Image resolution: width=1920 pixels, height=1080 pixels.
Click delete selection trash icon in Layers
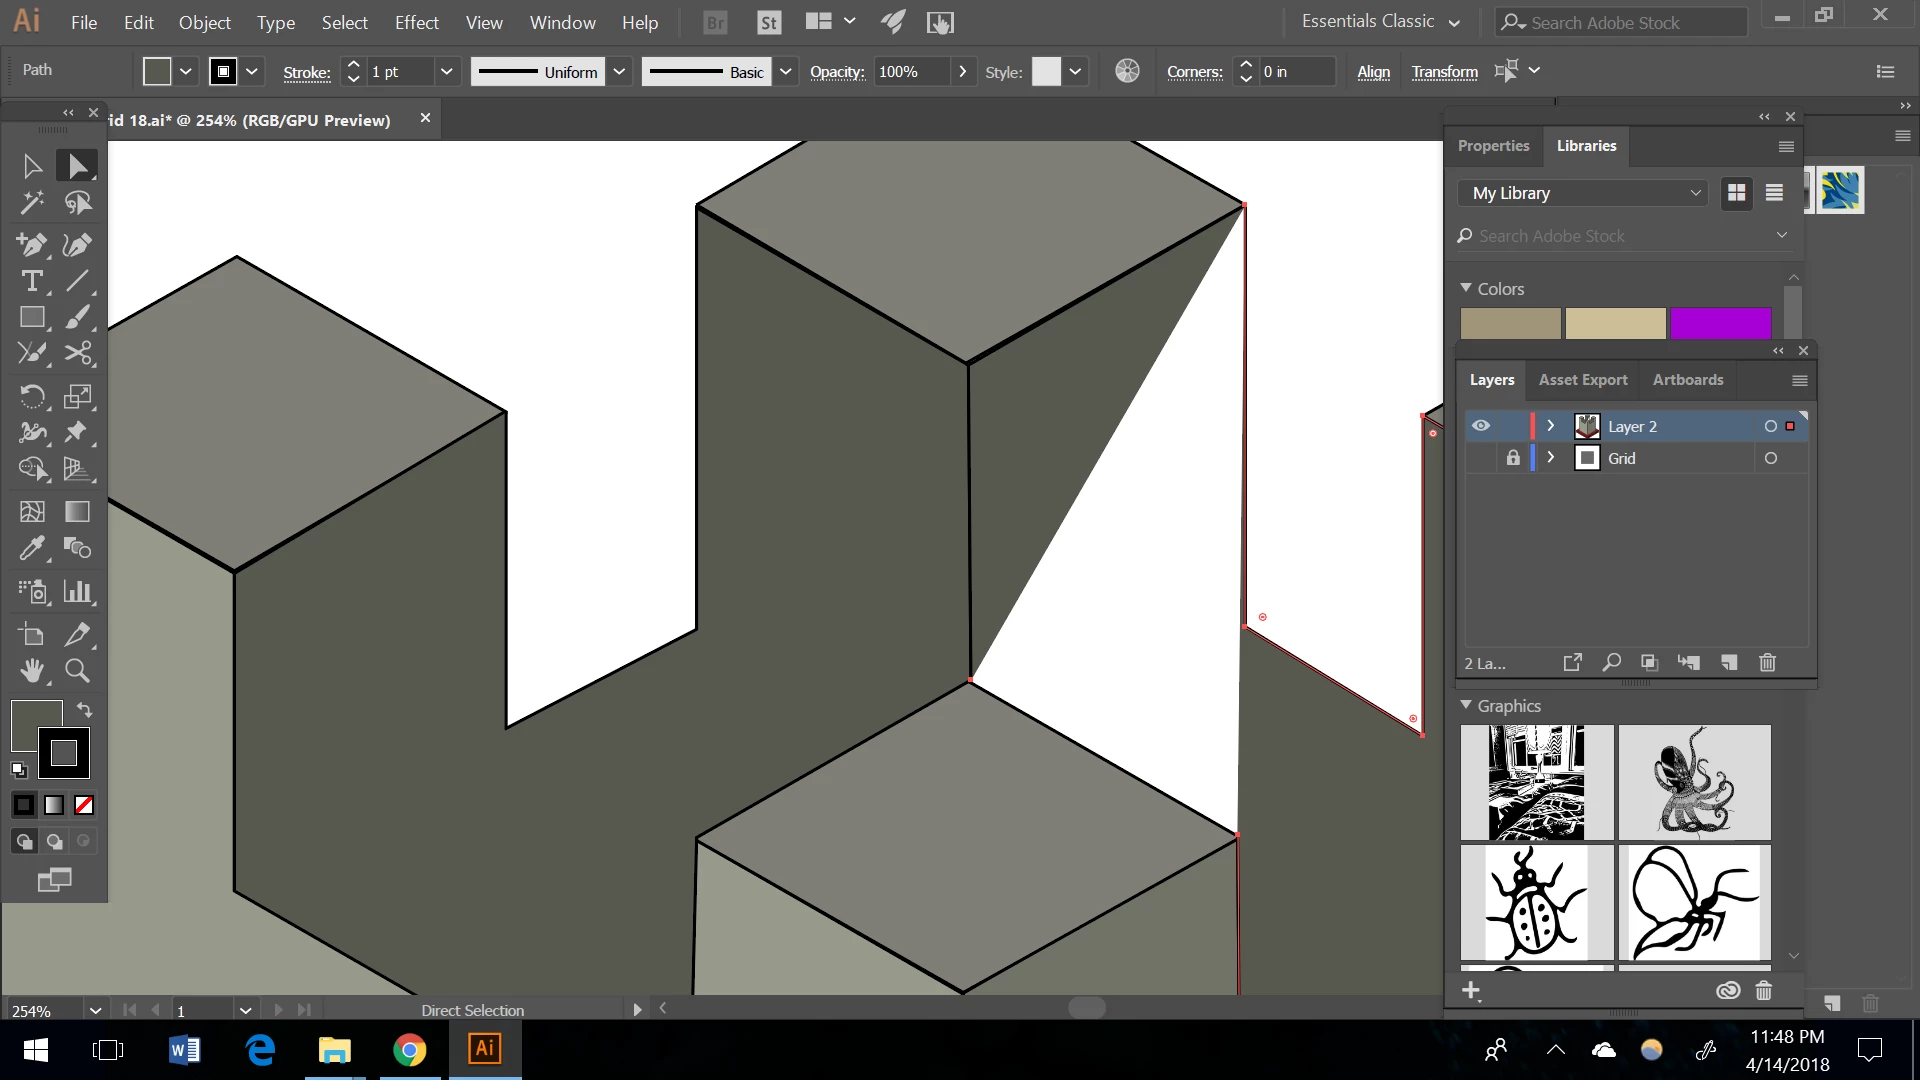click(x=1767, y=663)
